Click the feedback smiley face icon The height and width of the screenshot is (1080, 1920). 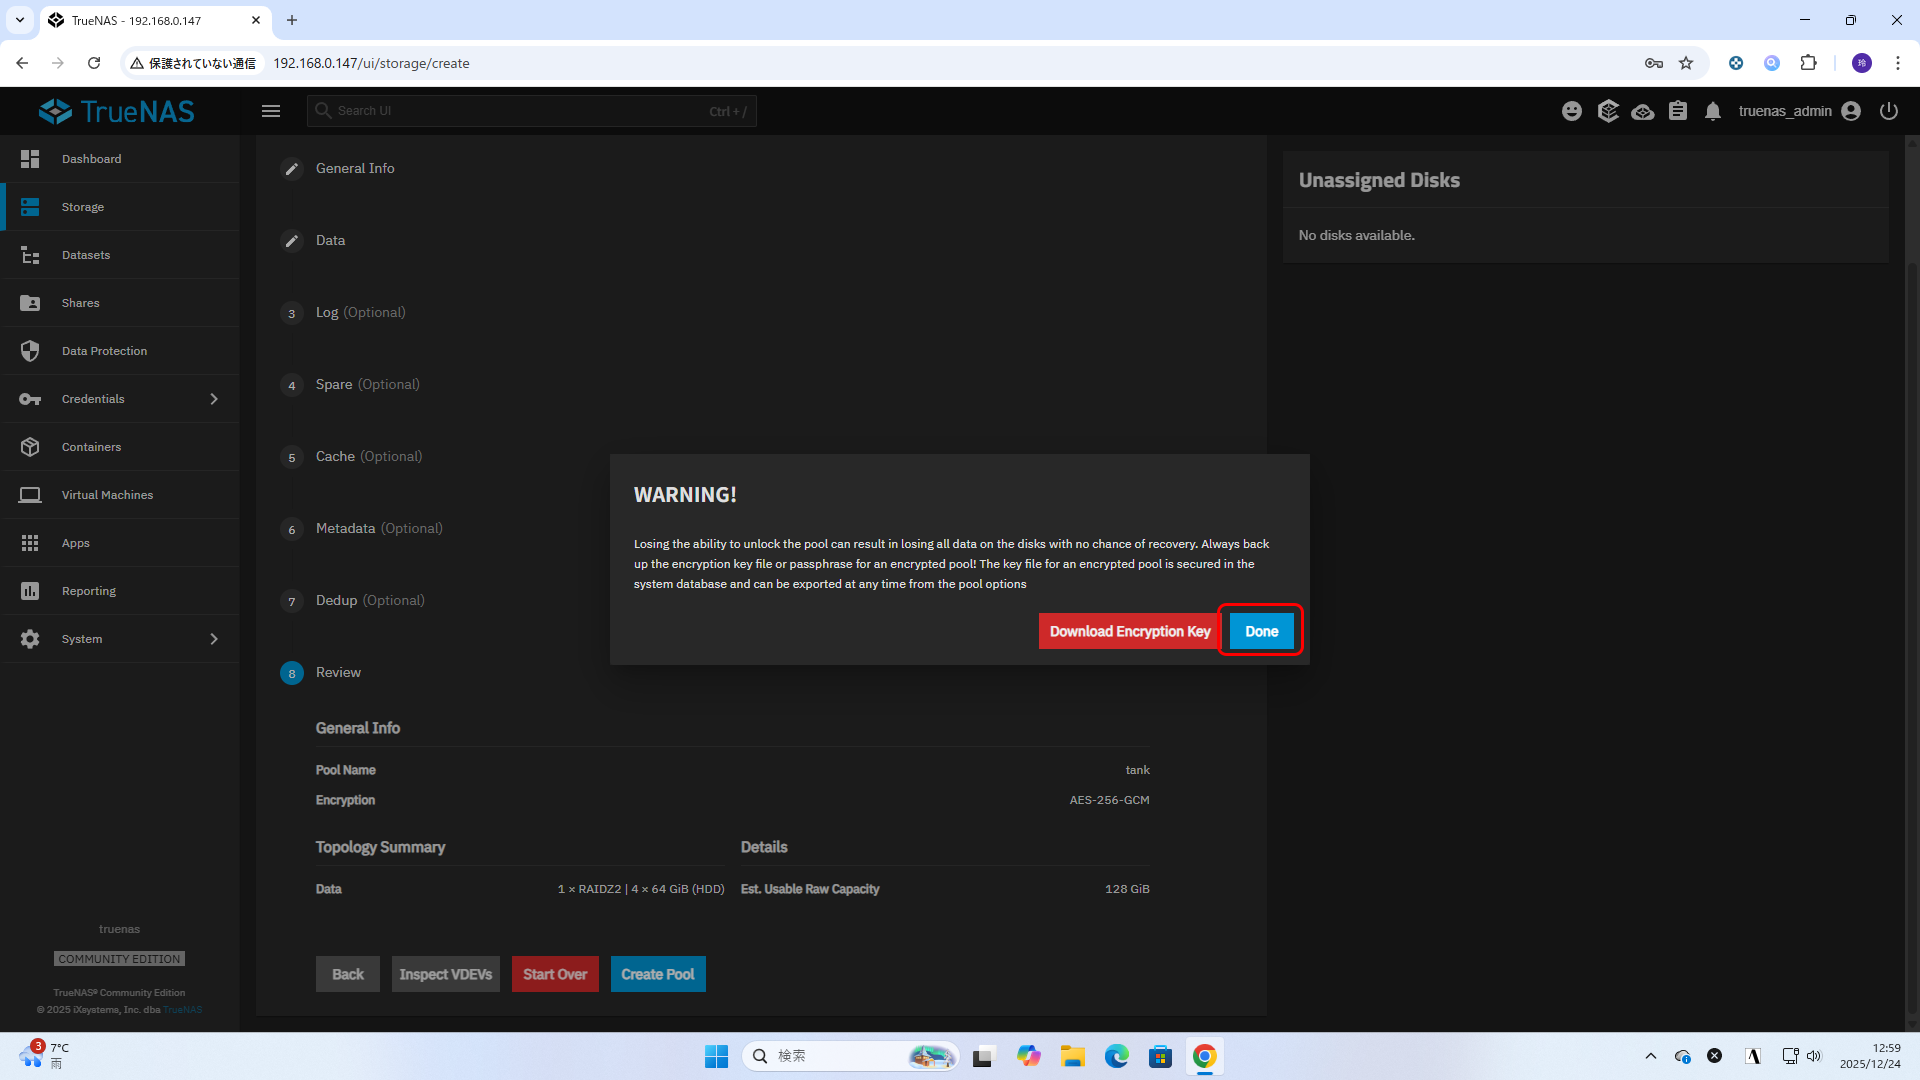1572,111
